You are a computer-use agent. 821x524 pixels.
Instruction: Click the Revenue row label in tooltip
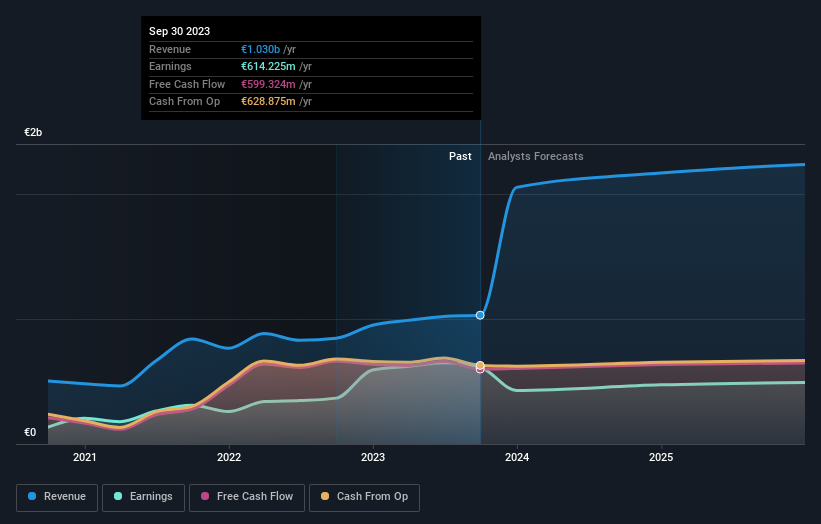[x=170, y=49]
